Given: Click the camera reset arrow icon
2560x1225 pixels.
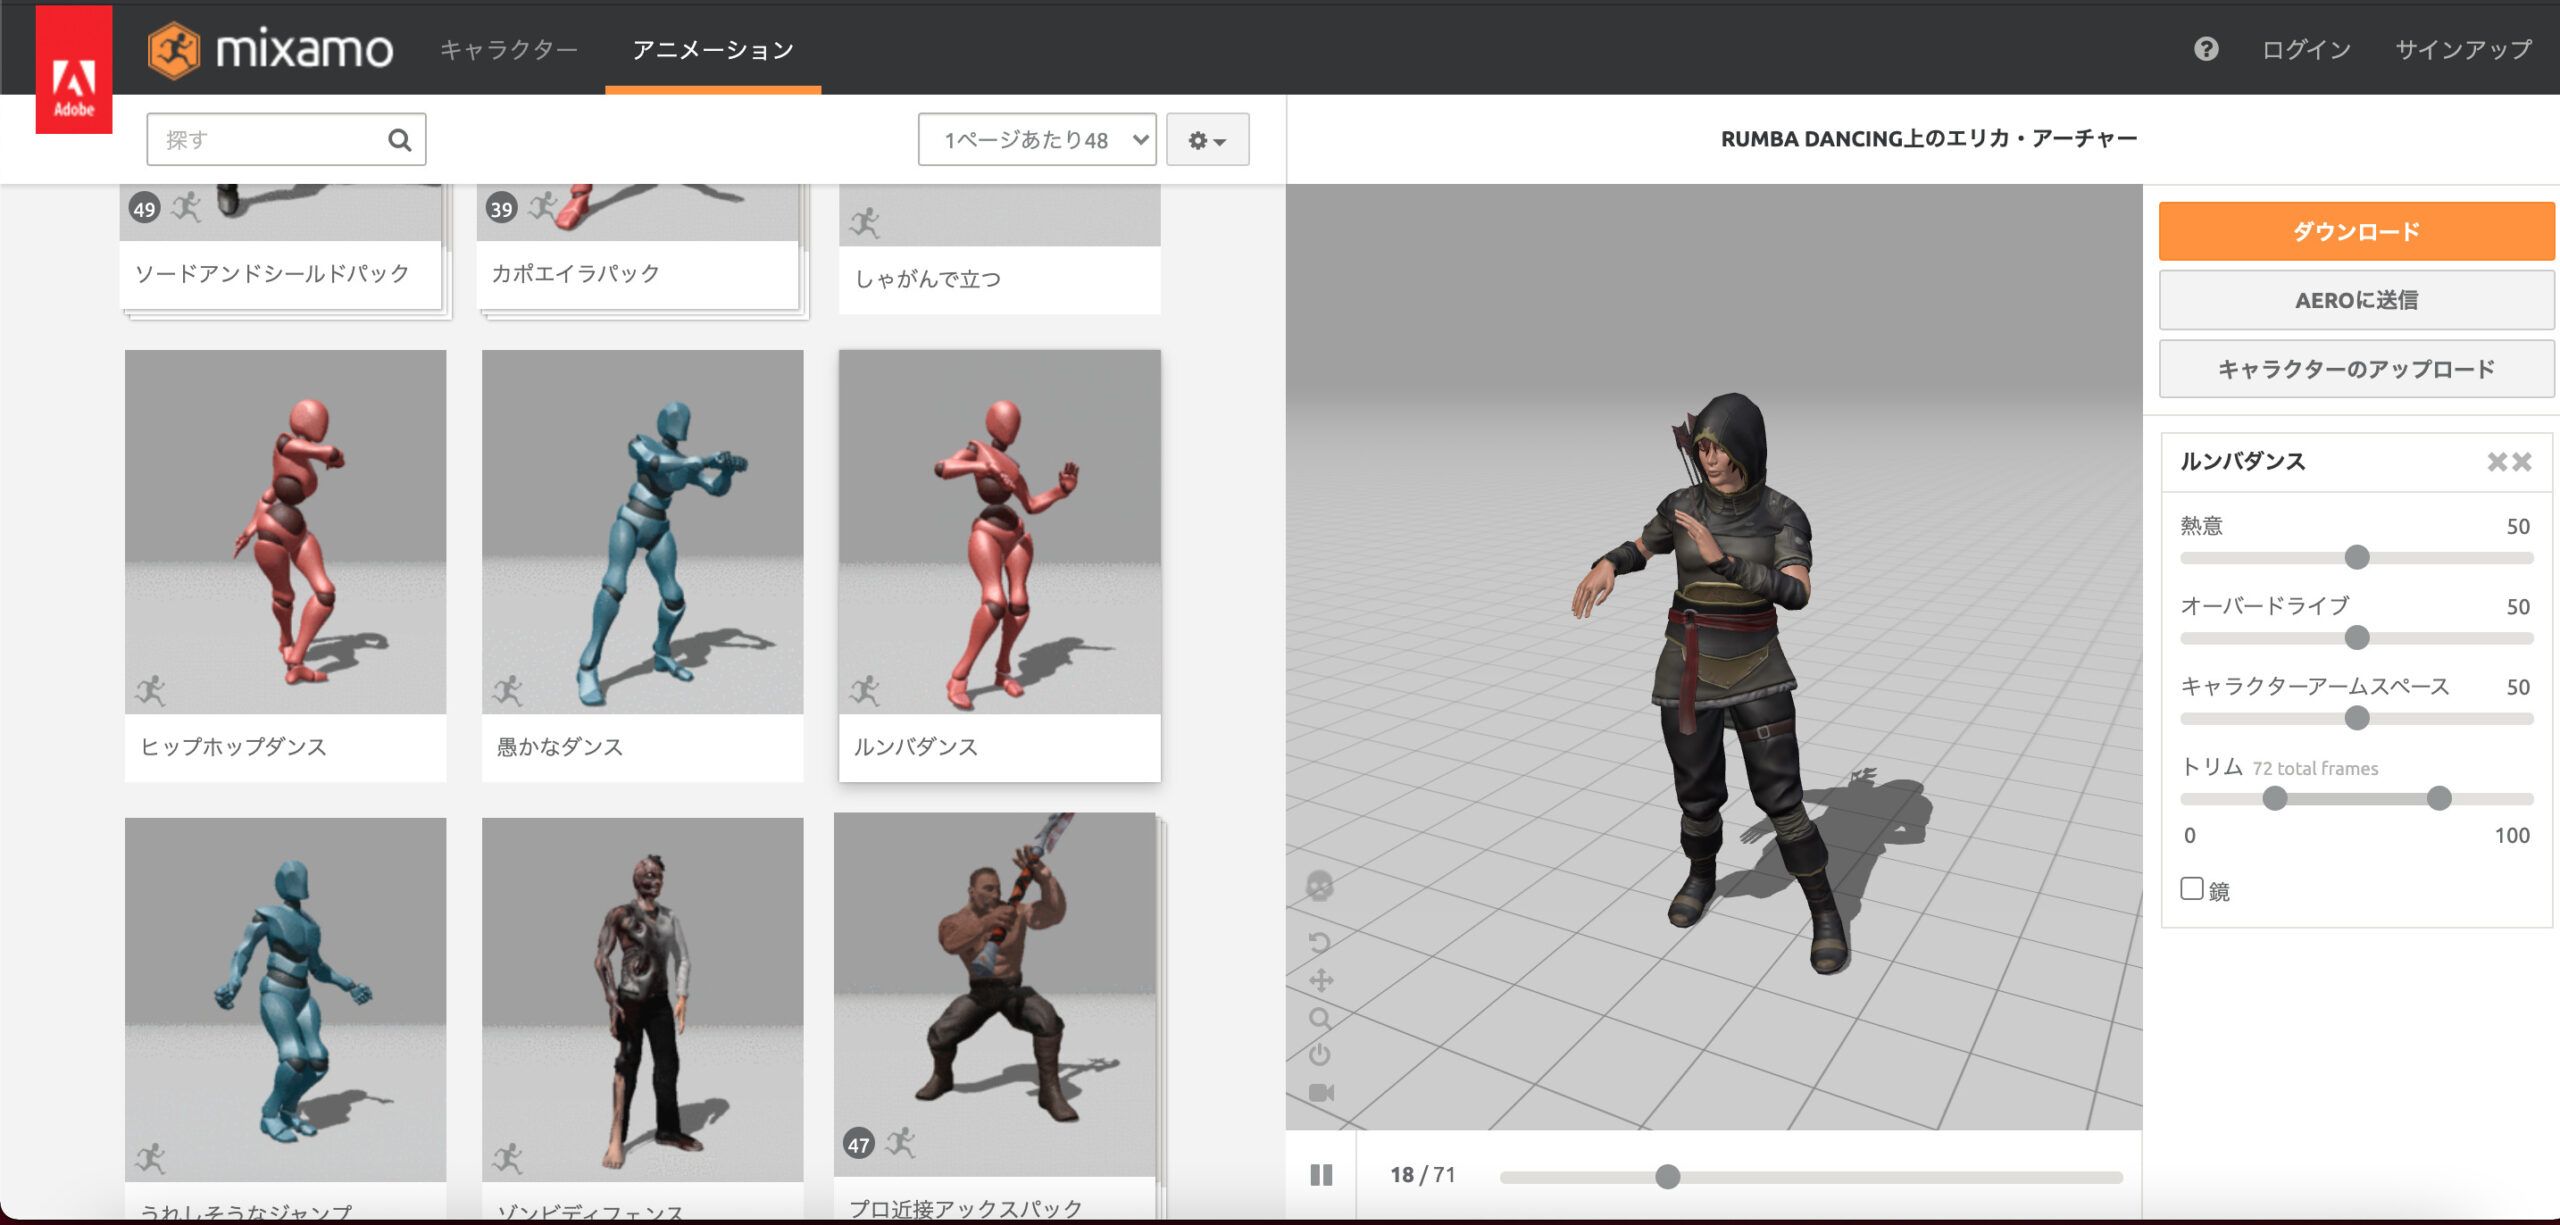Looking at the screenshot, I should 1319,941.
